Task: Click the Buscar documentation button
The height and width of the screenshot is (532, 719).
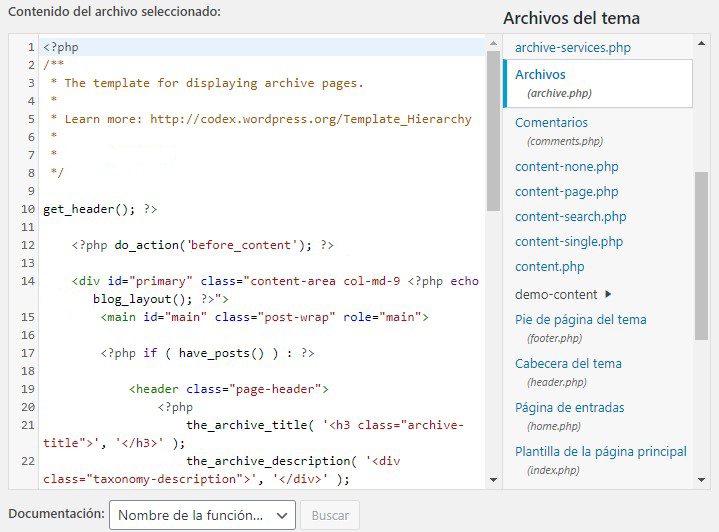Action: click(330, 515)
